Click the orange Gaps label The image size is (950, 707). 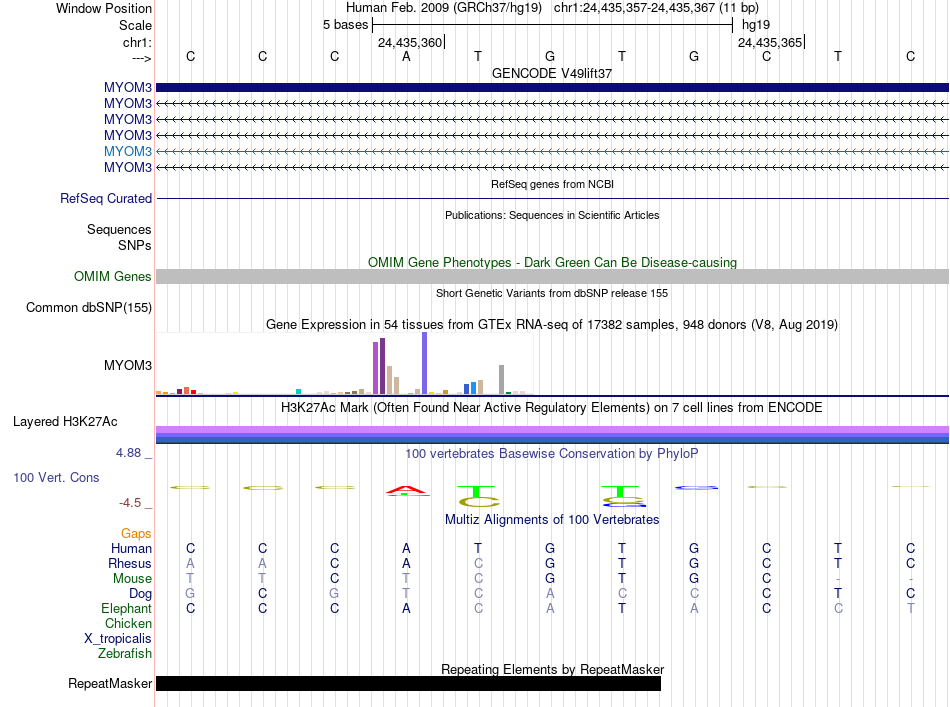[136, 534]
